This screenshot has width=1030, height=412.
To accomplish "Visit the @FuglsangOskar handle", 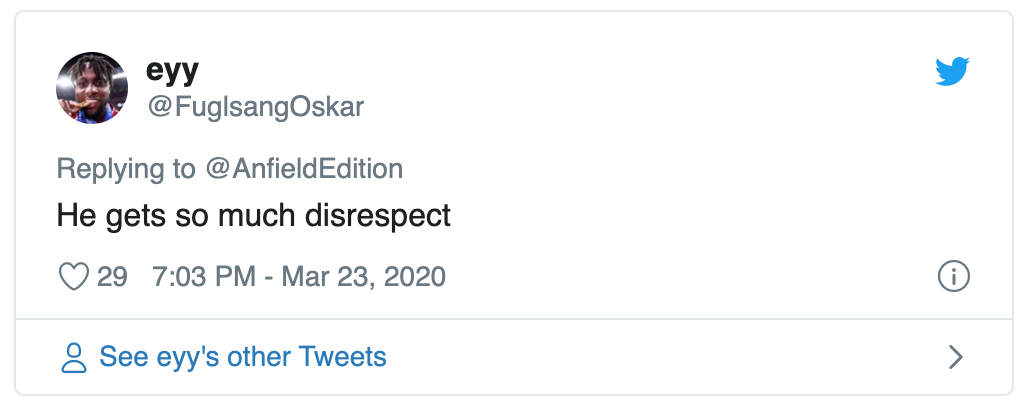I will point(255,107).
